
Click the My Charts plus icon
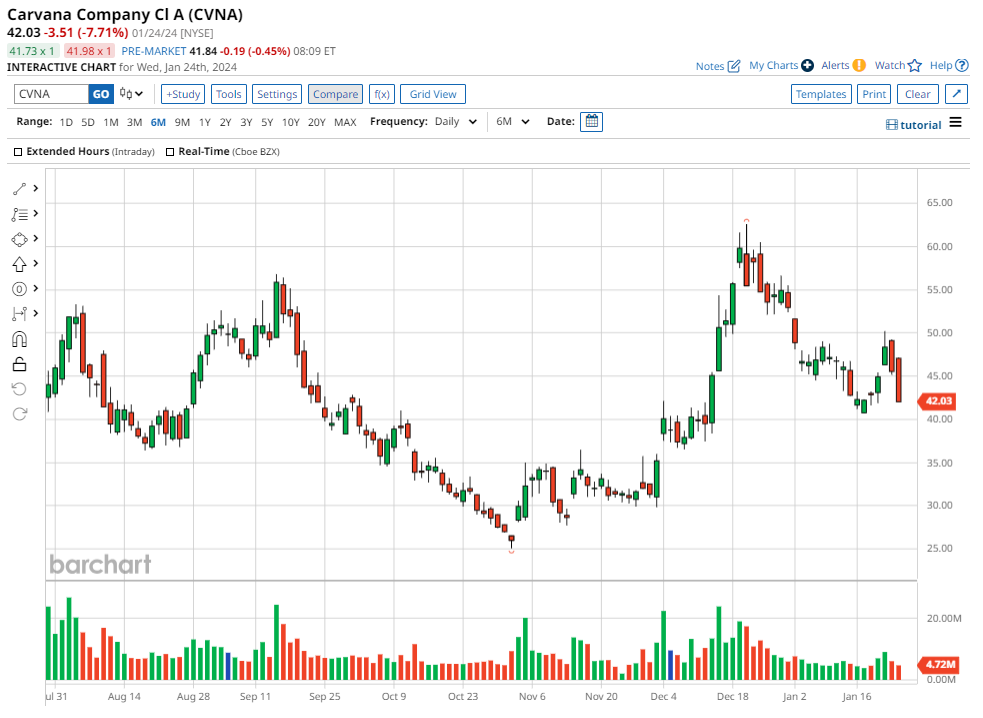pos(807,65)
